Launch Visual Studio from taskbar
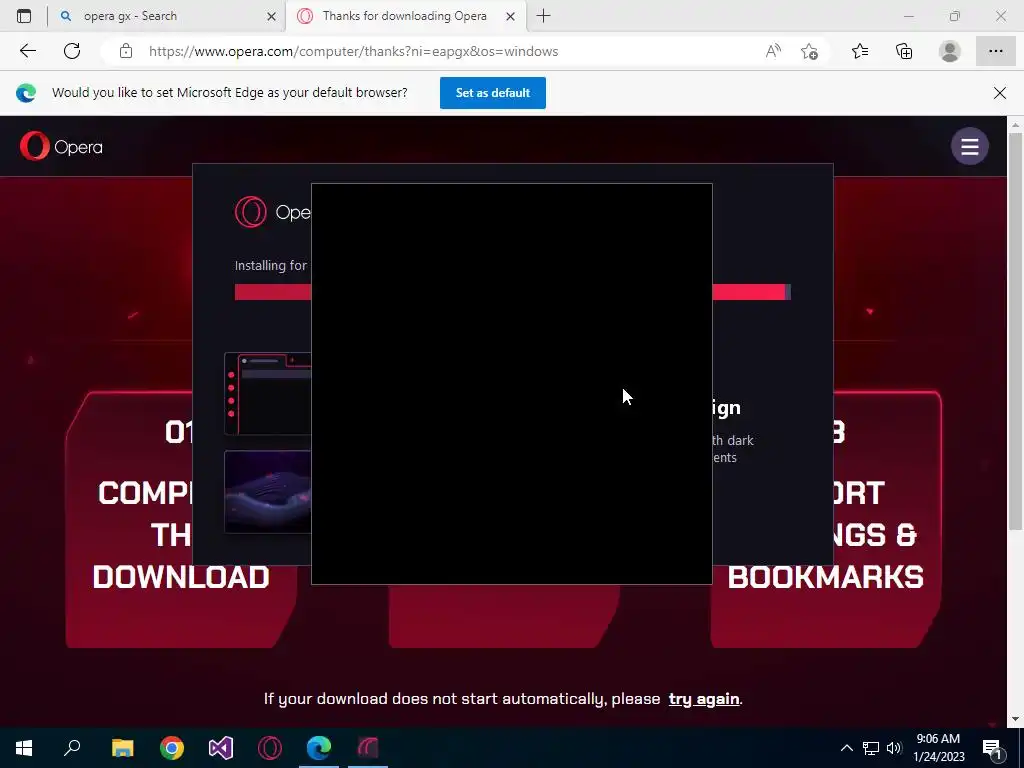 221,748
